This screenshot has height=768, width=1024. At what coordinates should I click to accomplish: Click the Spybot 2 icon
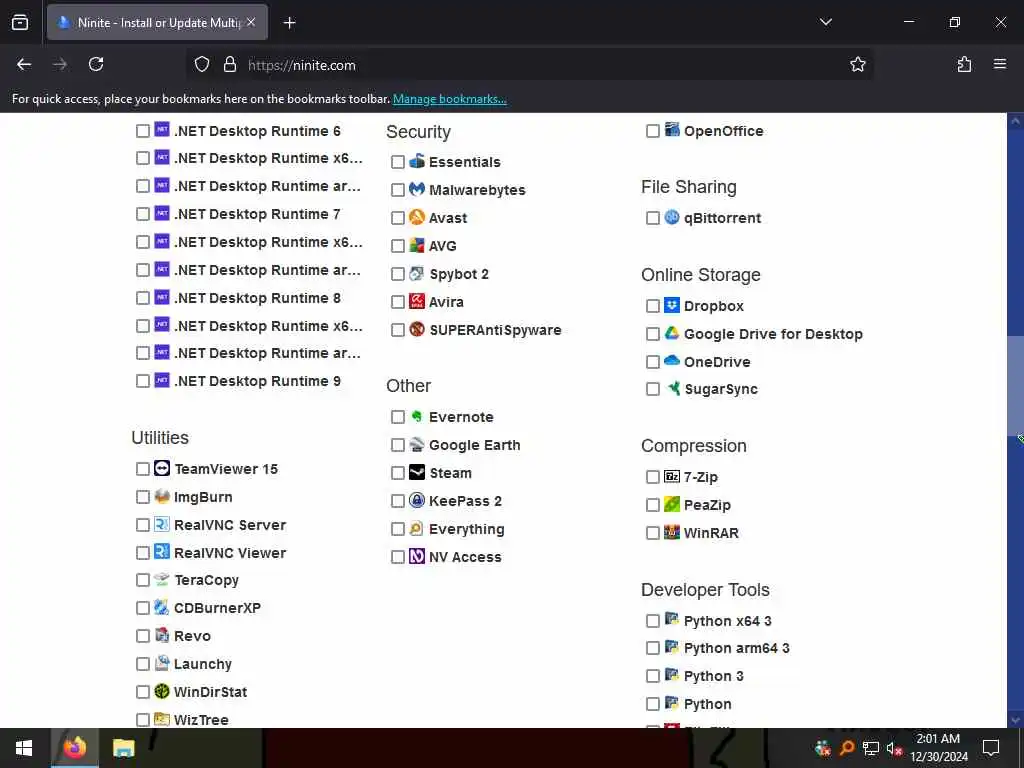coord(417,274)
